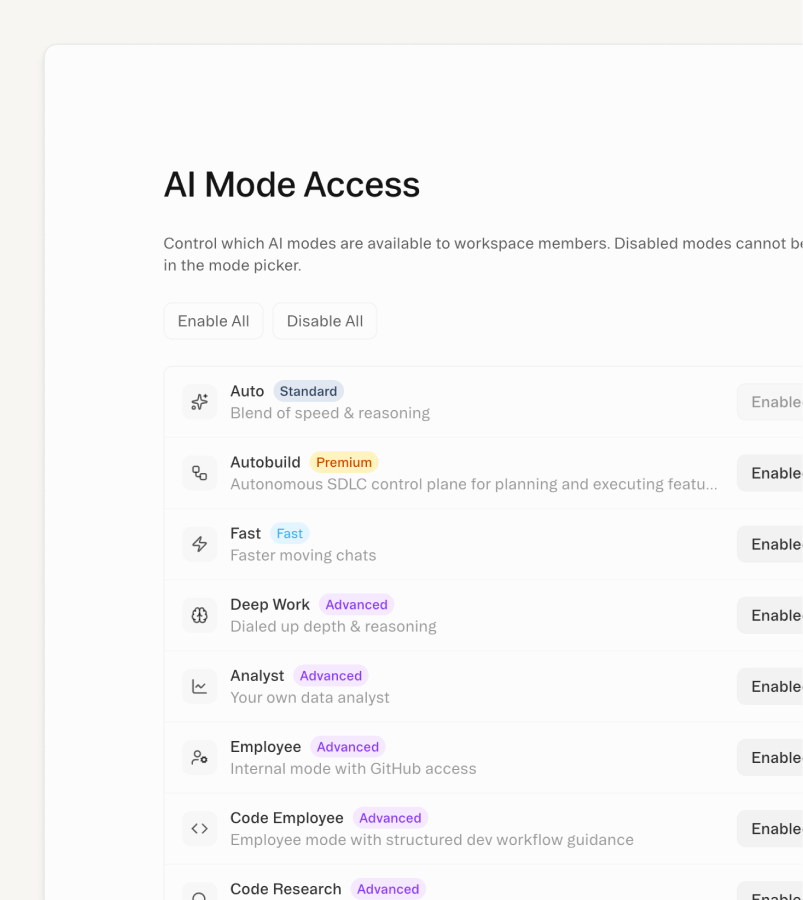
Task: Click the Enable All button
Action: [x=213, y=320]
